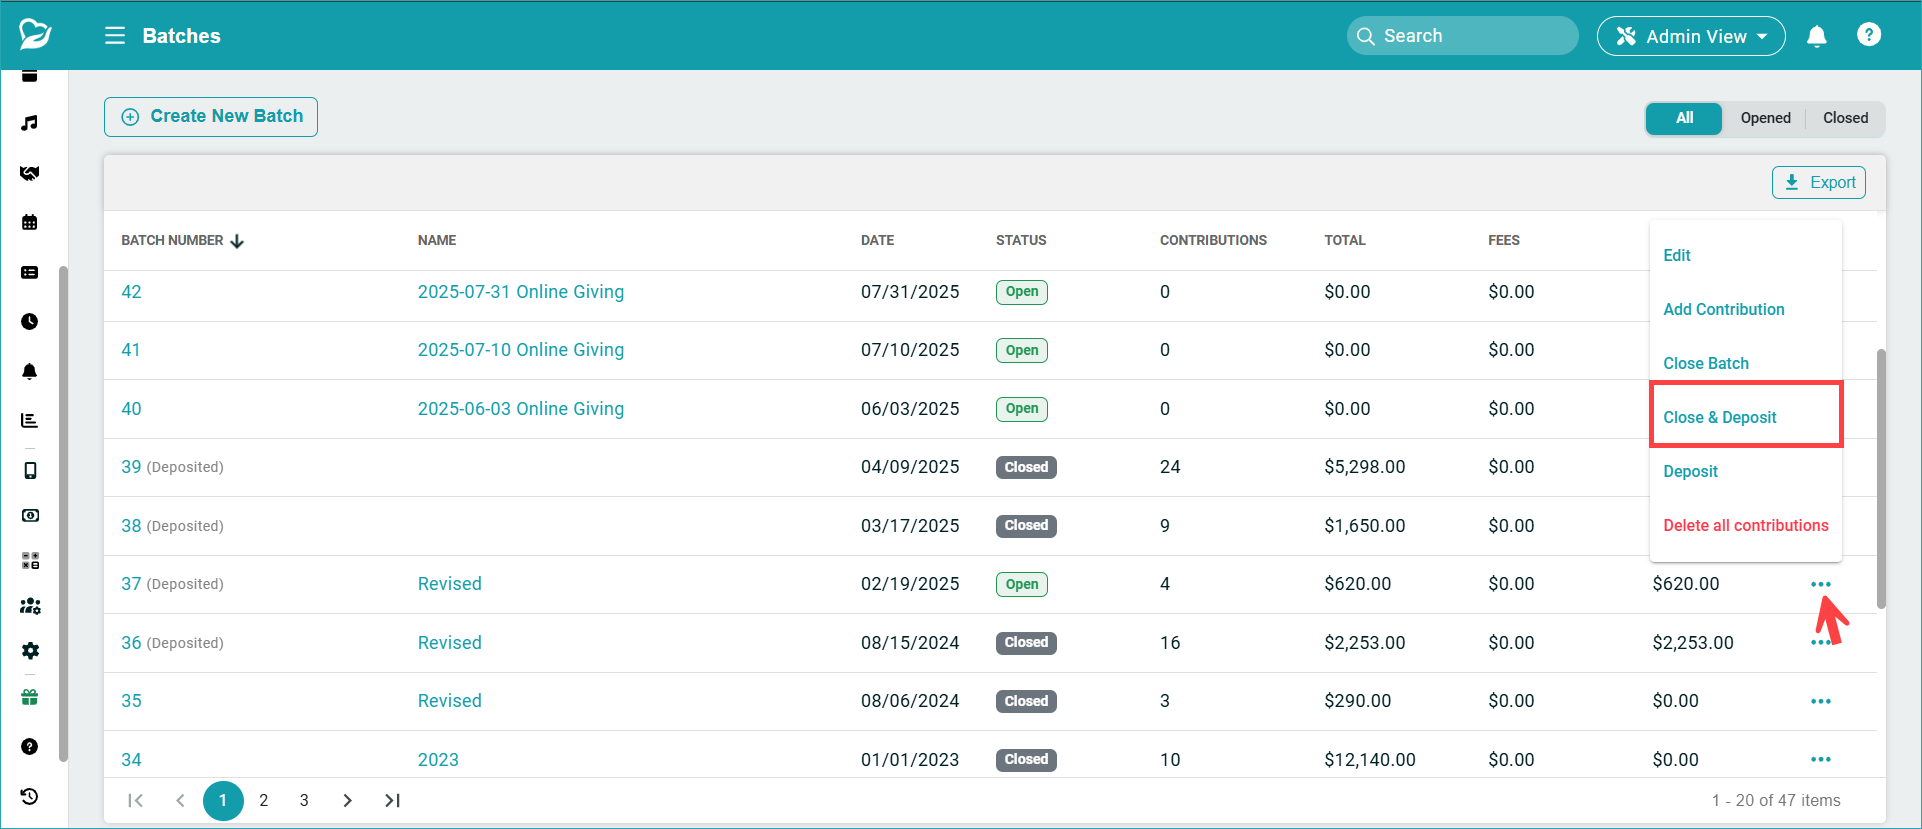Click the green gift icon in sidebar
This screenshot has width=1922, height=829.
[x=30, y=698]
